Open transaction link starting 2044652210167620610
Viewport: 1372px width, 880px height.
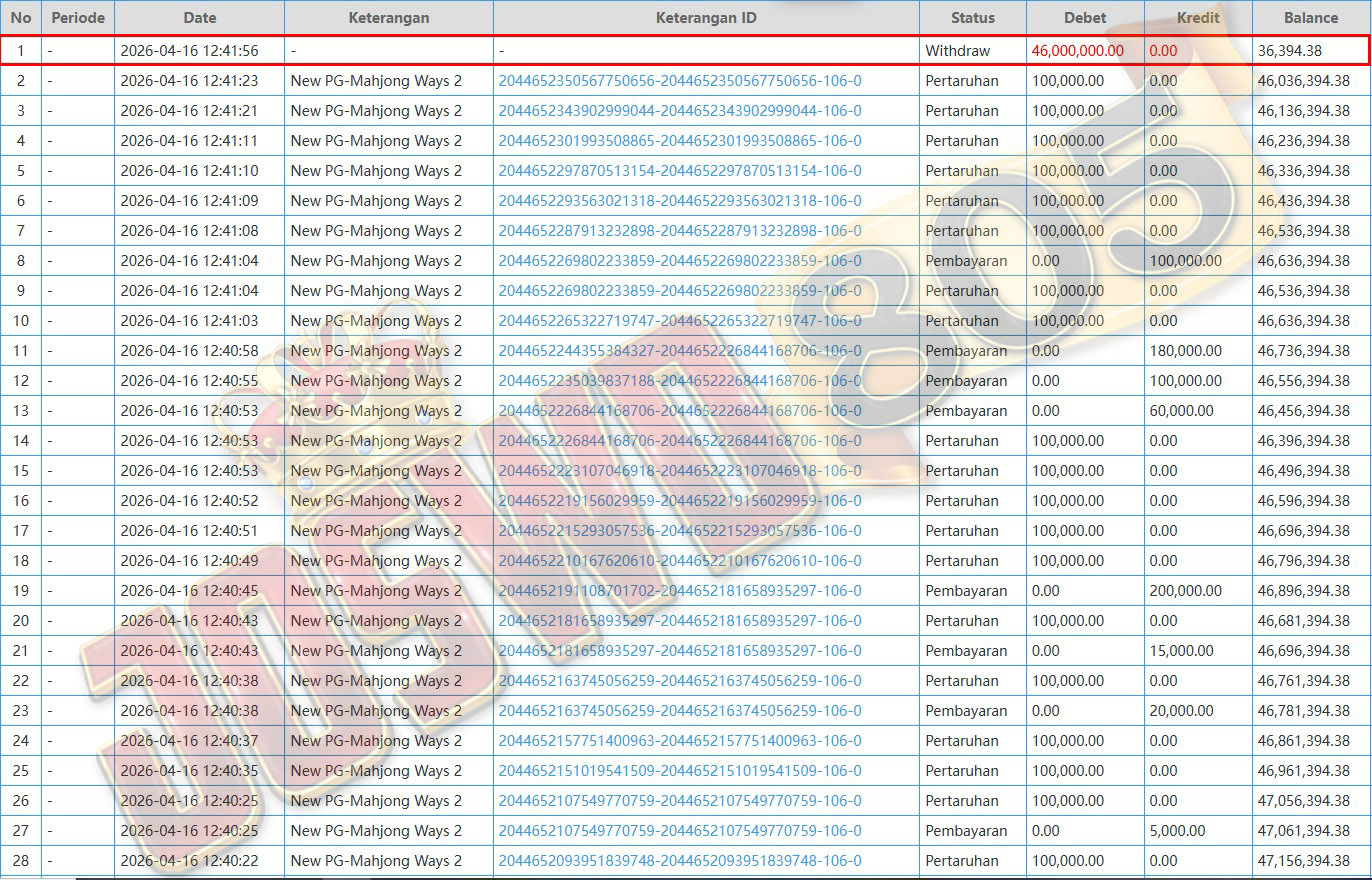[679, 561]
